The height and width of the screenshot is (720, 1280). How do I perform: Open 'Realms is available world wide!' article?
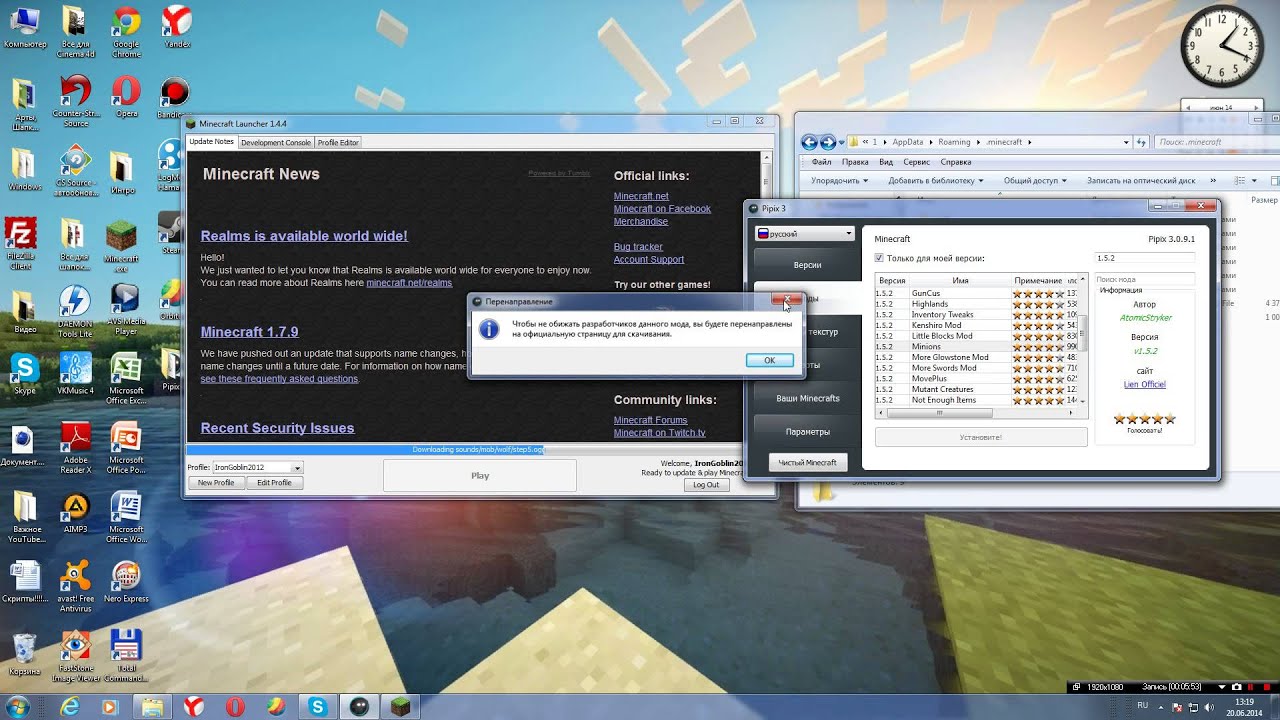(x=304, y=236)
